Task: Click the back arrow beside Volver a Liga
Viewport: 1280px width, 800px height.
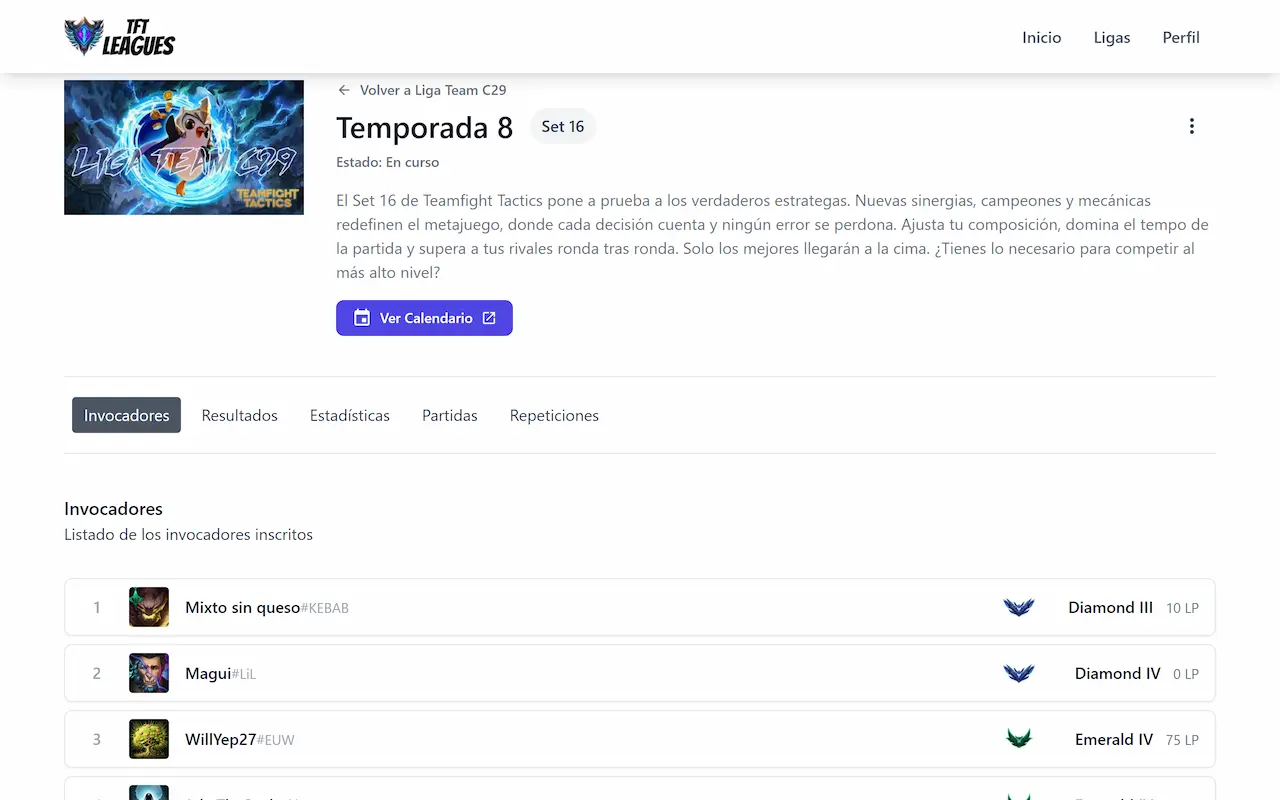Action: 344,90
